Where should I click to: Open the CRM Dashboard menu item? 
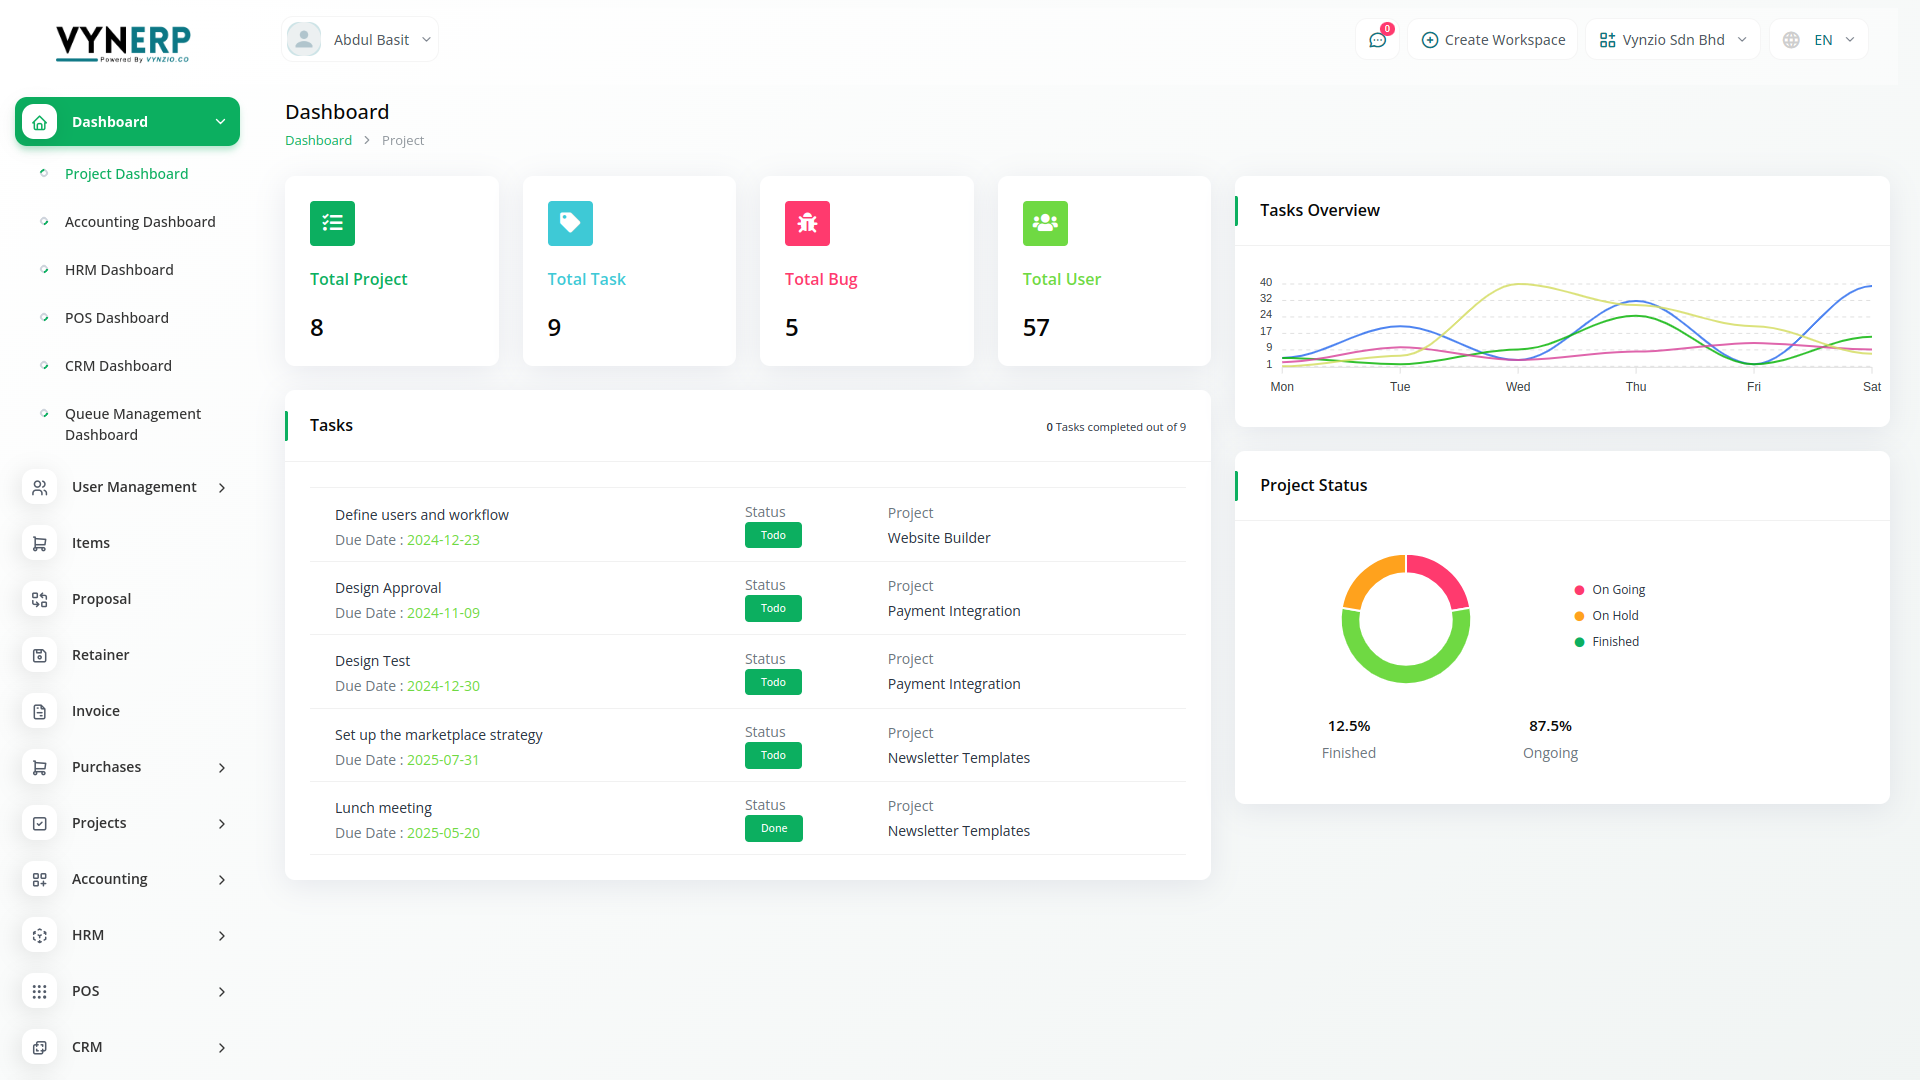tap(118, 366)
